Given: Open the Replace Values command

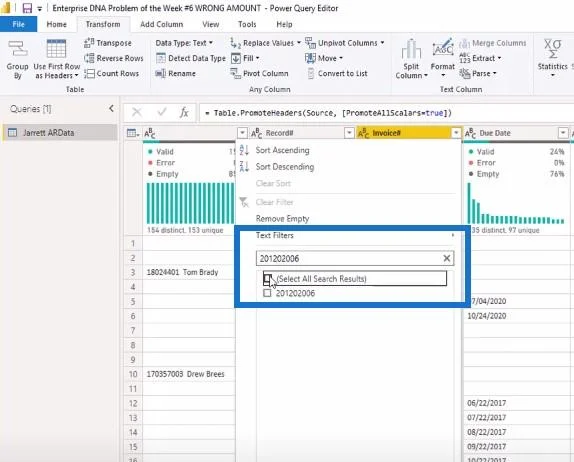Looking at the screenshot, I should pos(265,43).
